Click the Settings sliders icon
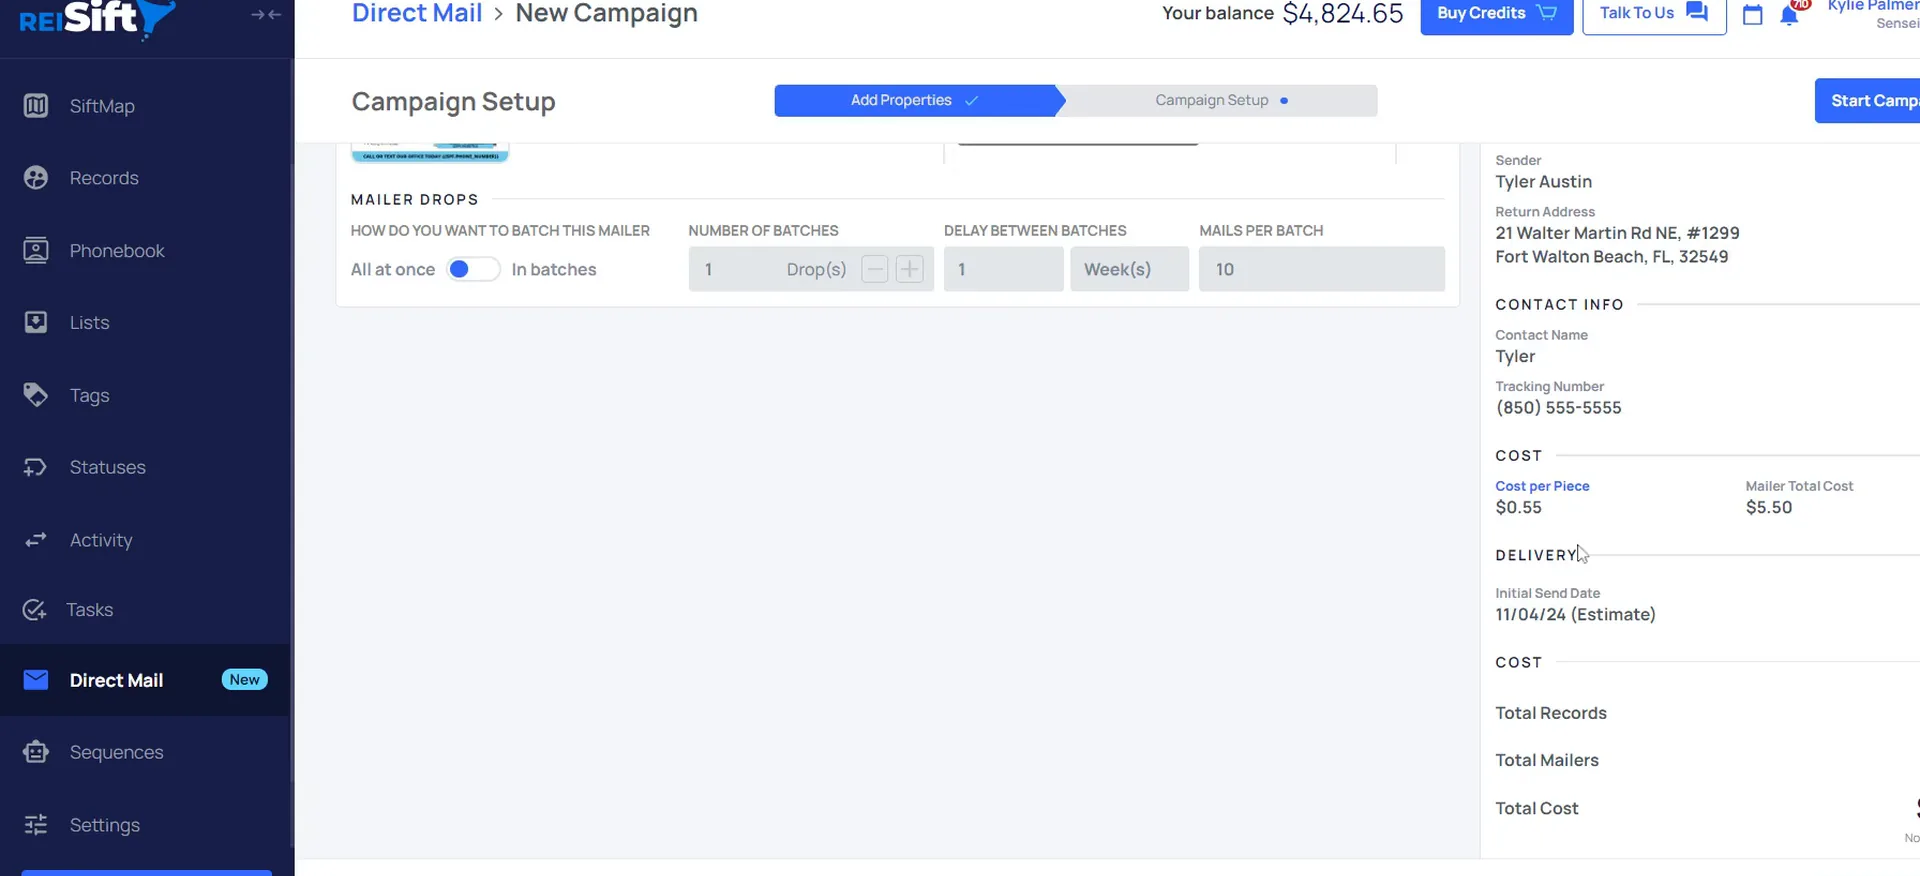The height and width of the screenshot is (876, 1920). point(36,825)
